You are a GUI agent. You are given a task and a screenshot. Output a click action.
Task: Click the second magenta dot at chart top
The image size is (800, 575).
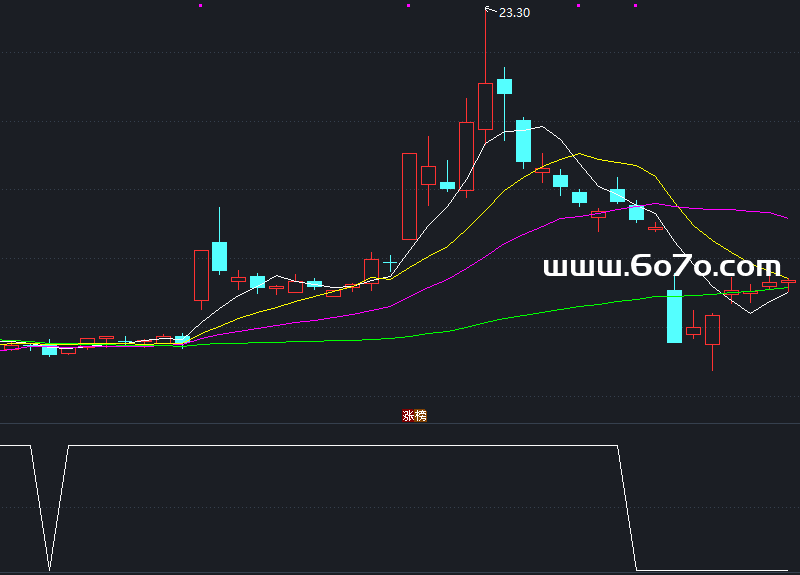(x=408, y=6)
